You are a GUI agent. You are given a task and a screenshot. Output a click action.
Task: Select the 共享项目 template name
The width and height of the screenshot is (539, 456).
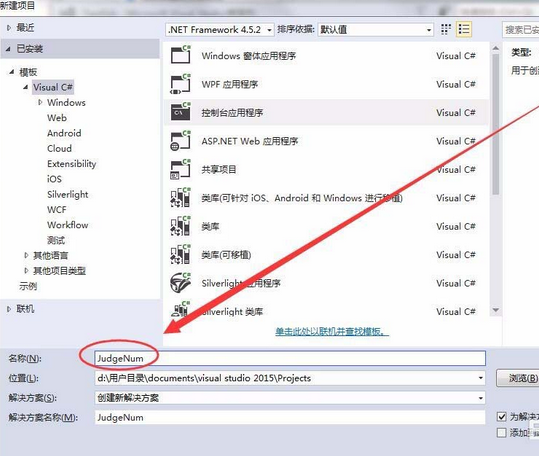pyautogui.click(x=219, y=169)
